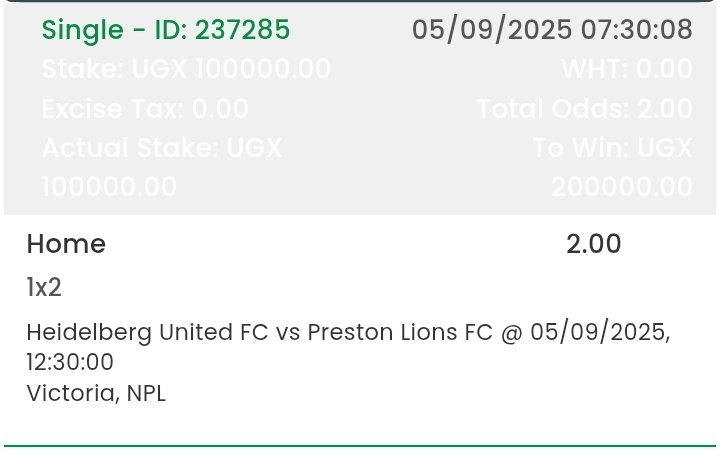Click the To Win UGX label
The image size is (720, 455).
(612, 148)
